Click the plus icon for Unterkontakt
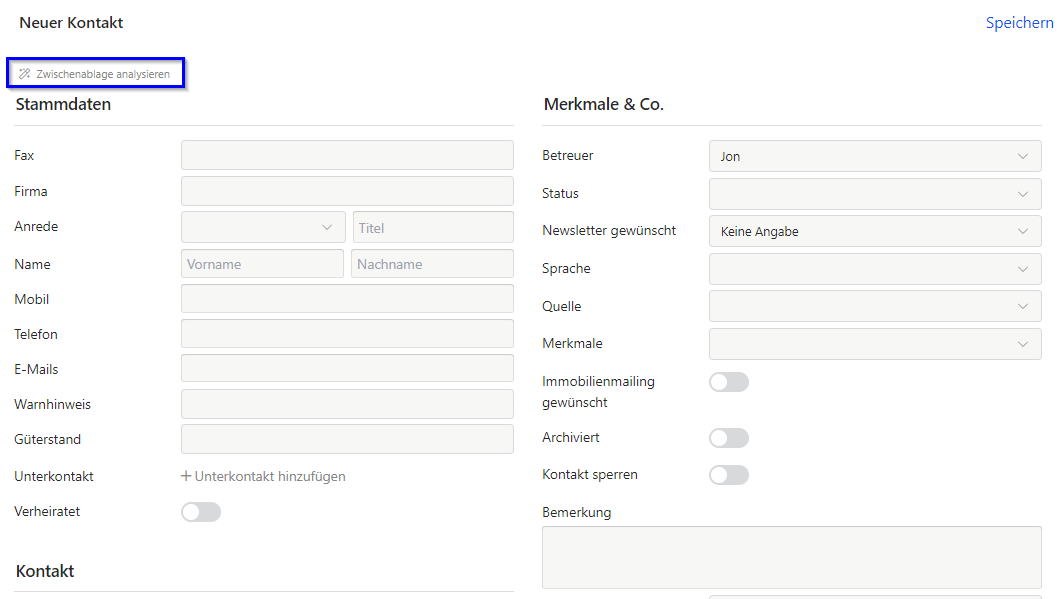Viewport: 1057px width, 599px height. pyautogui.click(x=186, y=476)
